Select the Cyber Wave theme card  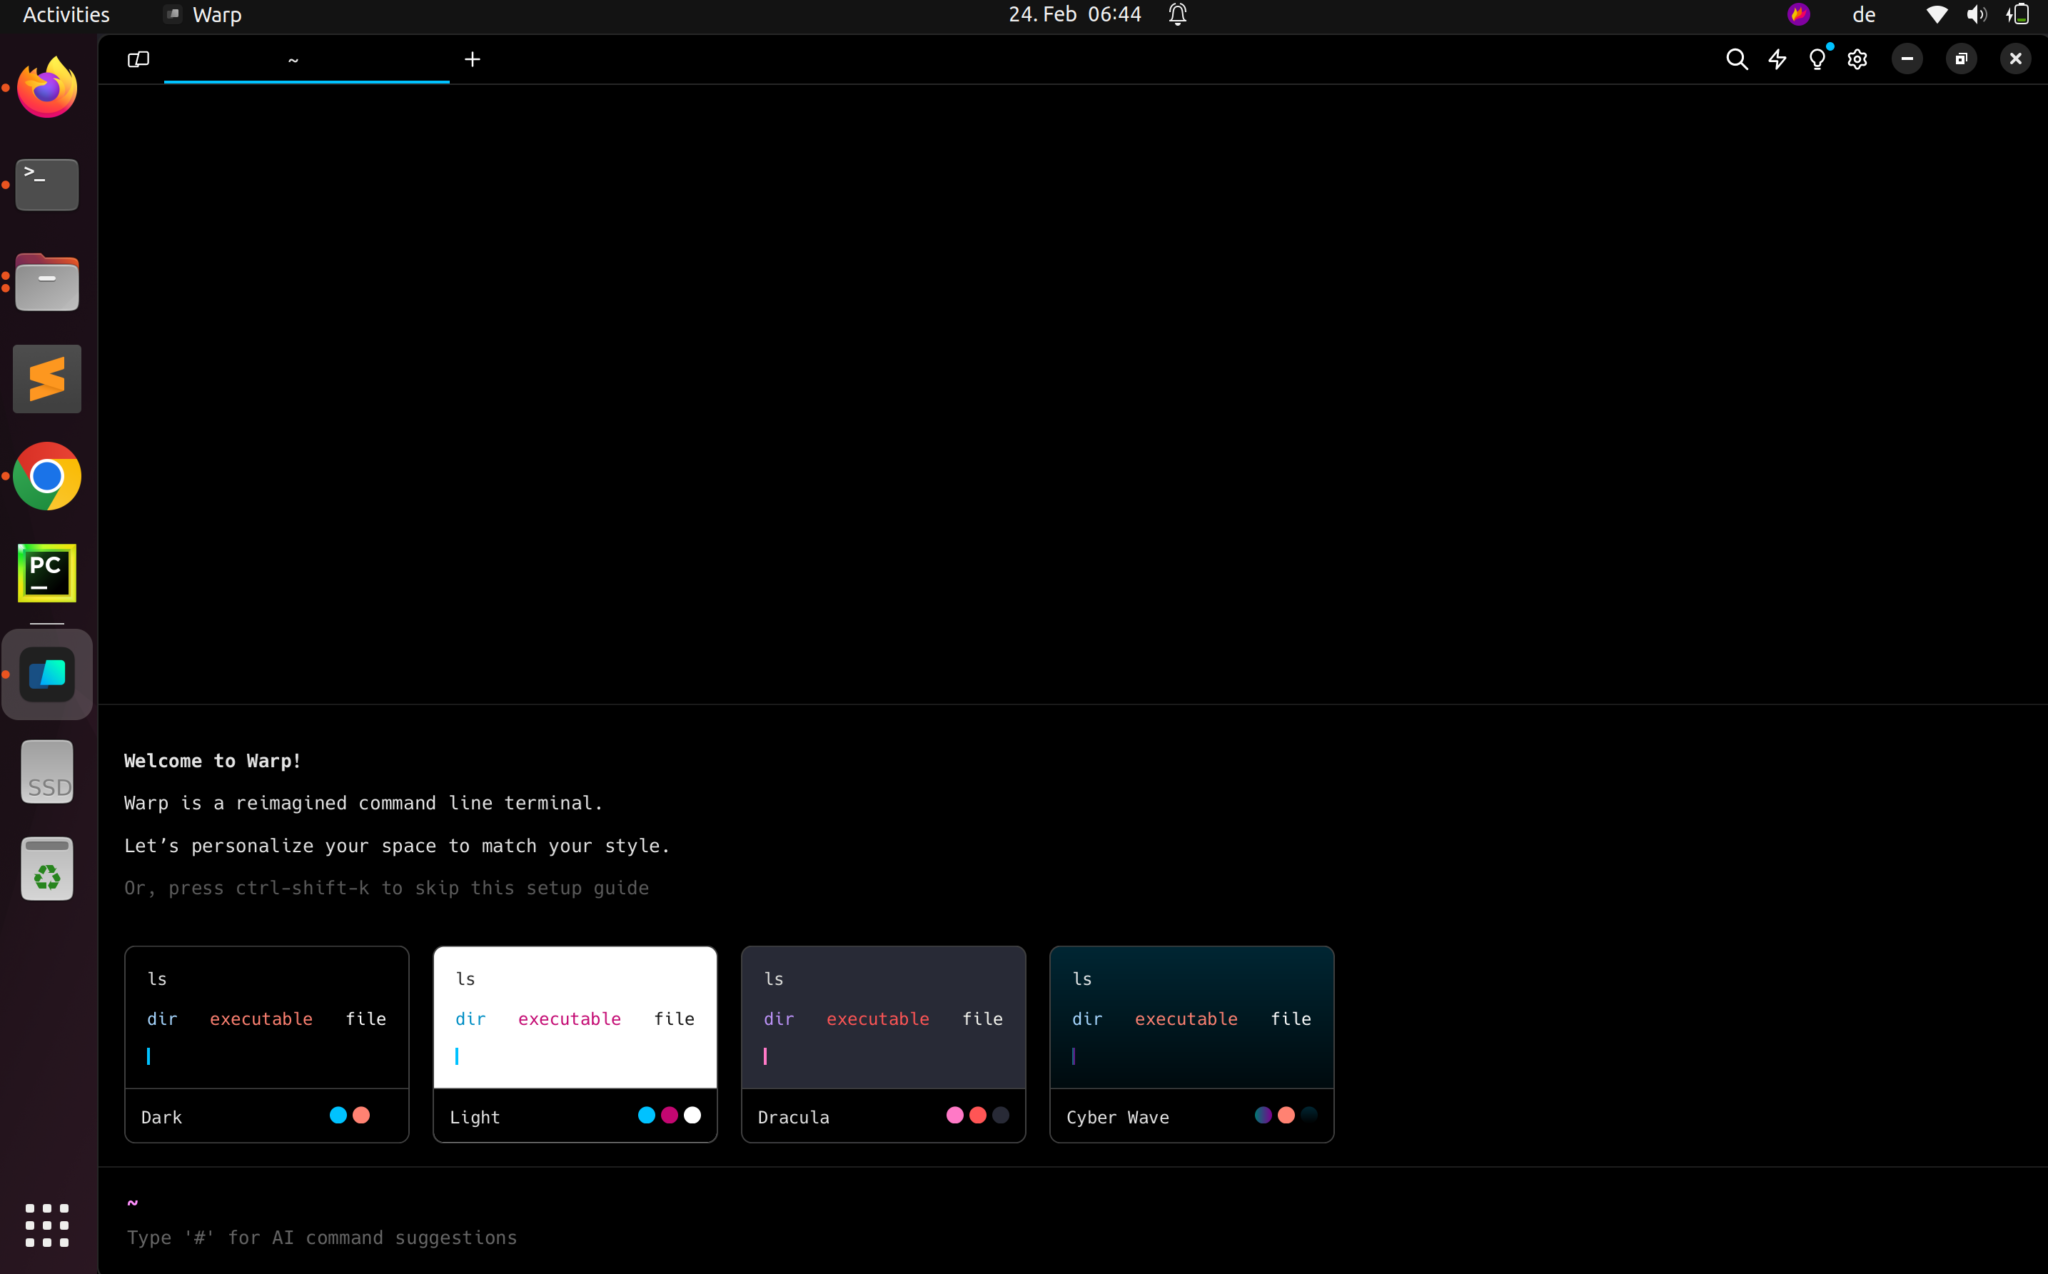click(x=1190, y=1043)
